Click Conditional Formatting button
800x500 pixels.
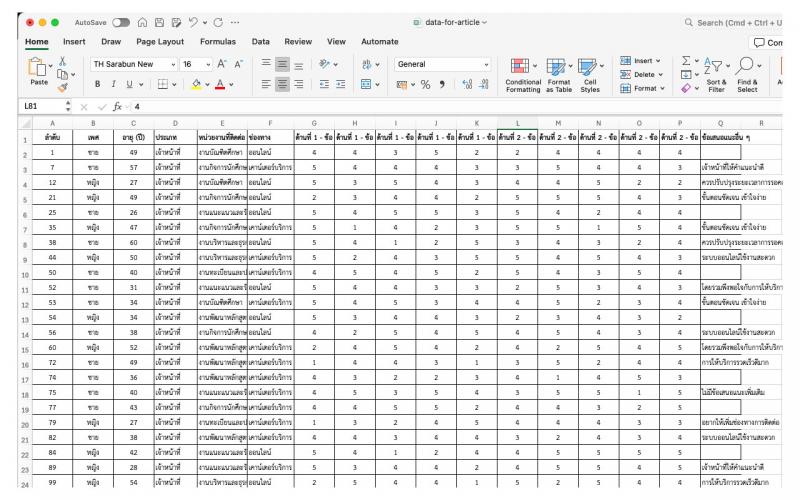click(524, 74)
